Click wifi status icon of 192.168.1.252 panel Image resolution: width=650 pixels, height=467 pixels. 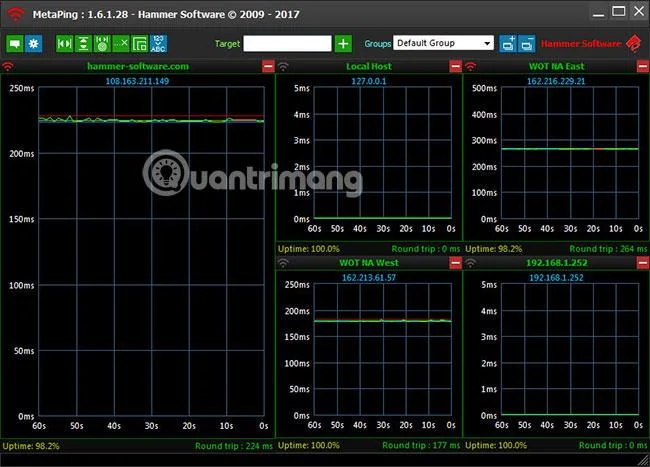click(471, 263)
